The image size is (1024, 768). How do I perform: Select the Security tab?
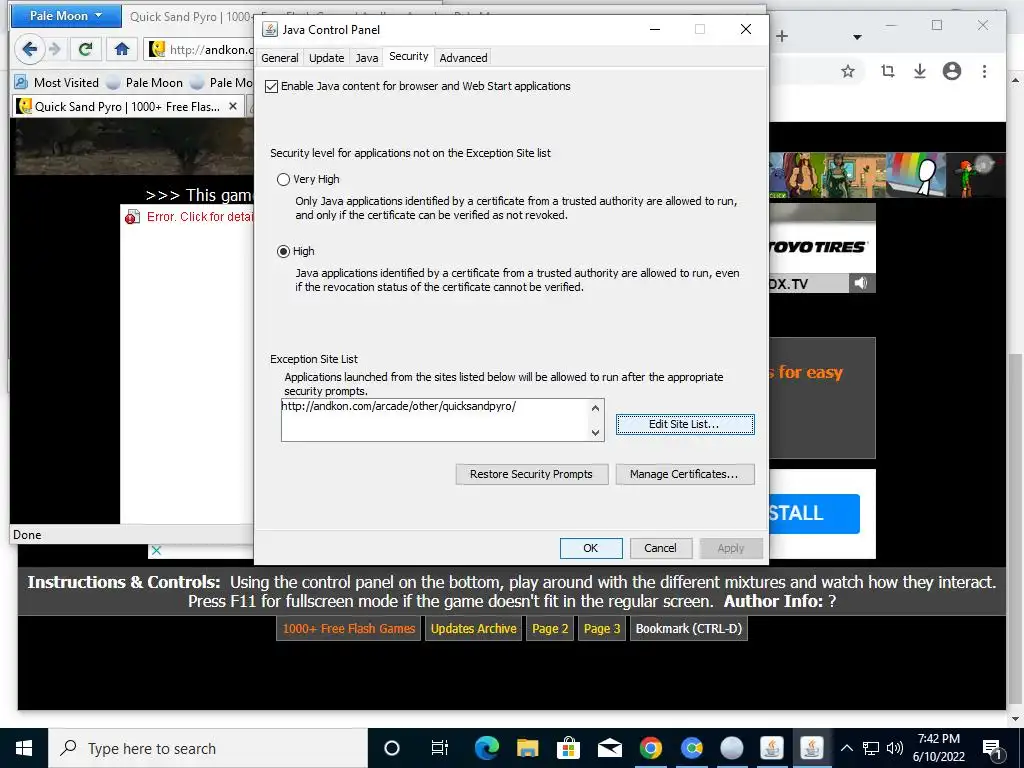409,56
